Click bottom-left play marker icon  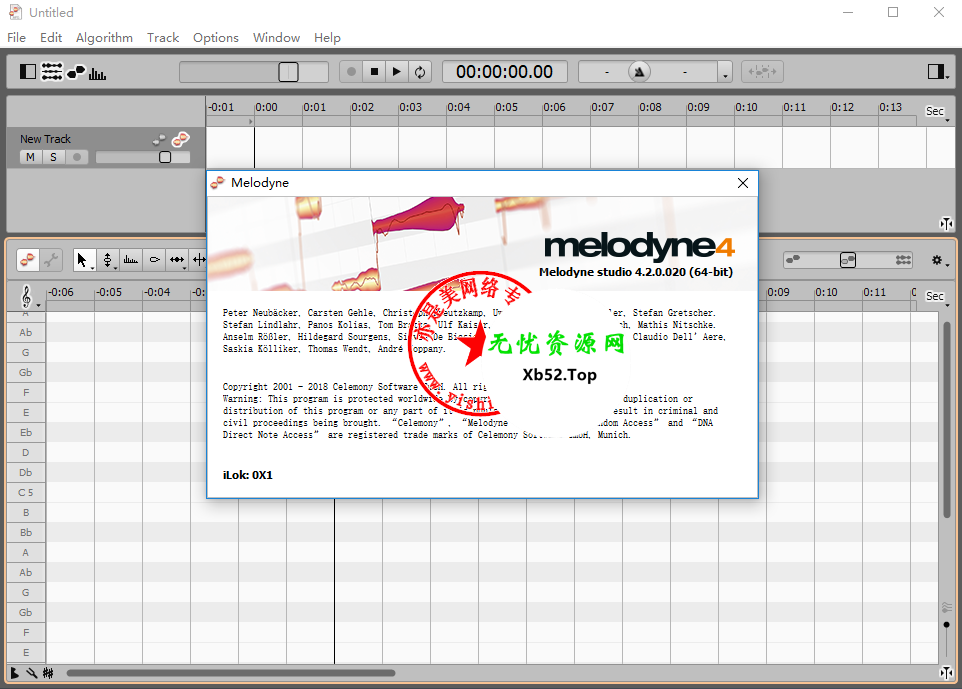(x=15, y=673)
